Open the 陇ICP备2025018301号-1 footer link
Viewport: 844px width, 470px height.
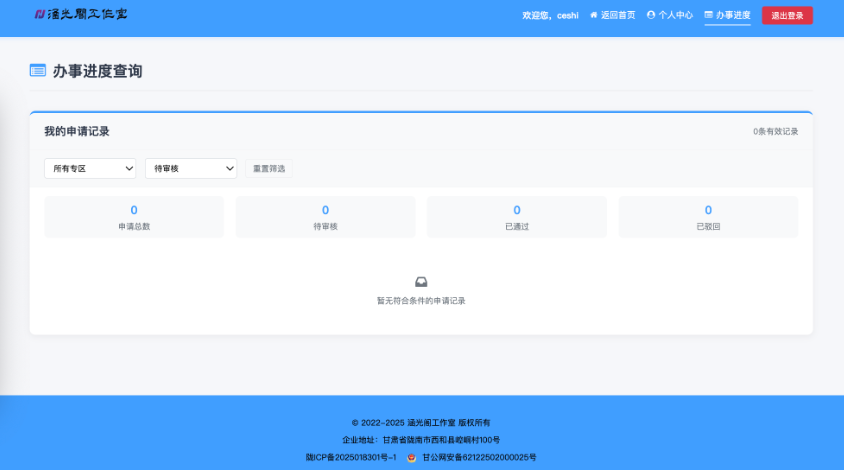click(351, 457)
